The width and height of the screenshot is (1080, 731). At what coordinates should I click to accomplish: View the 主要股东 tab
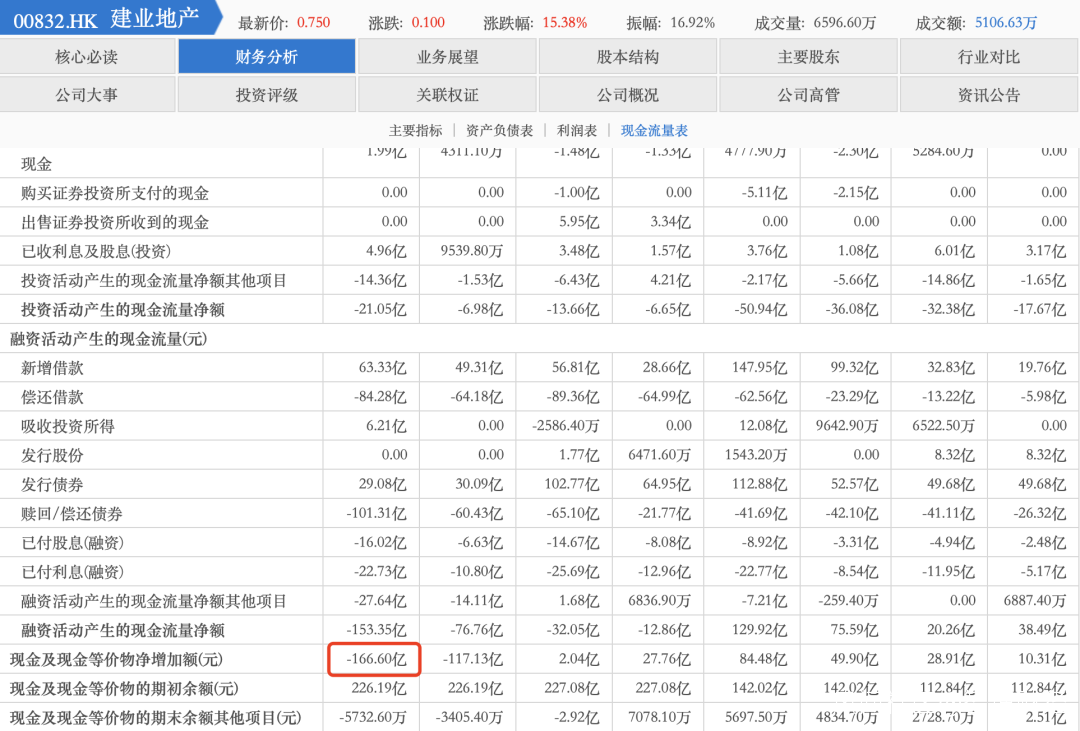[x=808, y=56]
